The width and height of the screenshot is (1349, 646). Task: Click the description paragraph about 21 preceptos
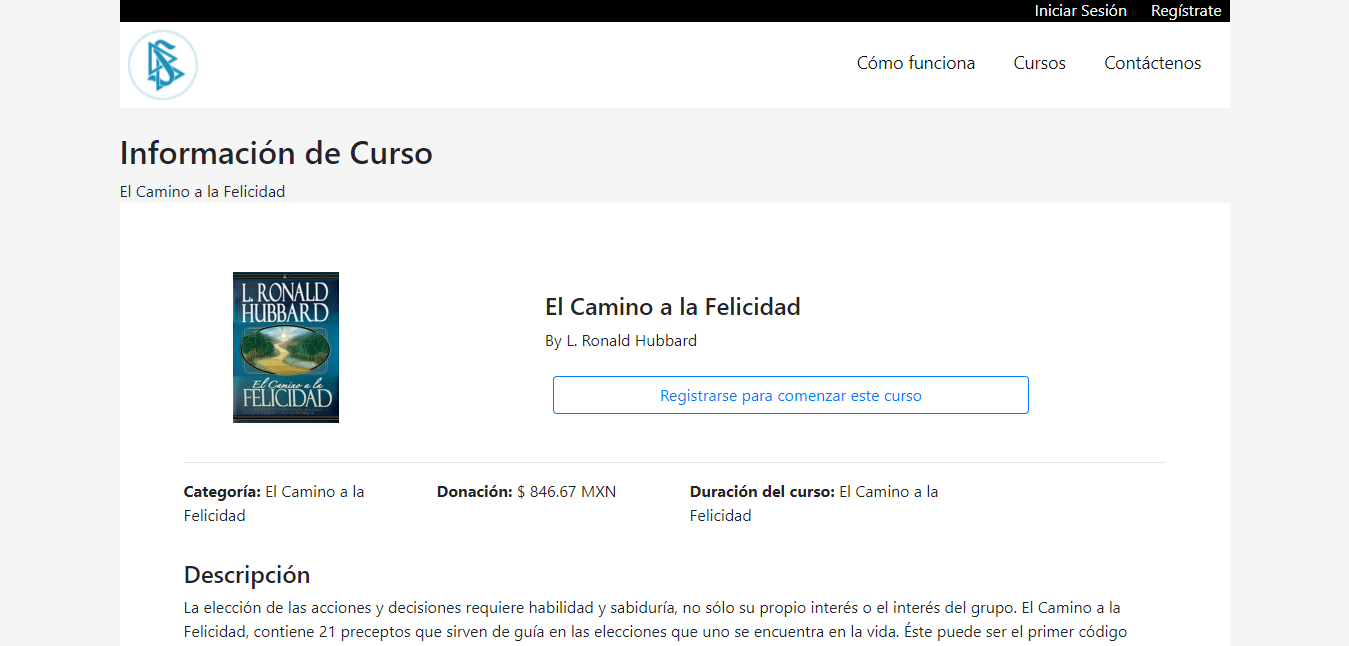coord(651,620)
